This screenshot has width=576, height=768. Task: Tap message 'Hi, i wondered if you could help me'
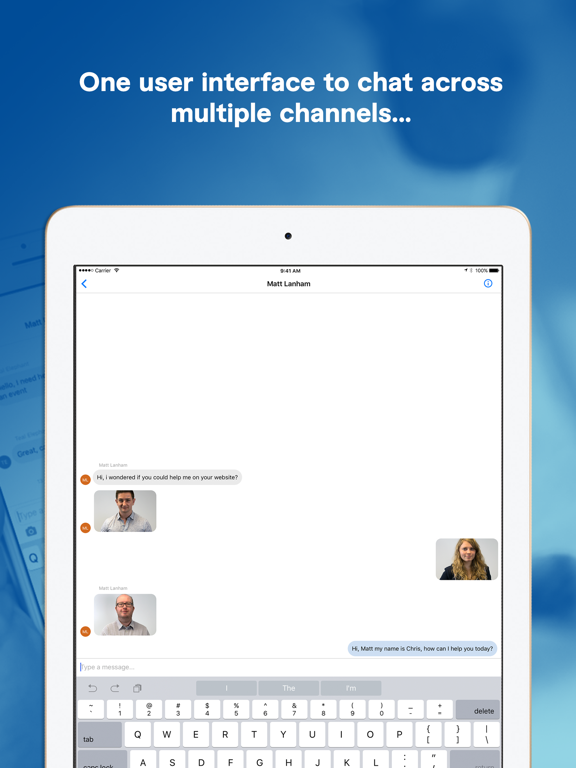(x=167, y=477)
